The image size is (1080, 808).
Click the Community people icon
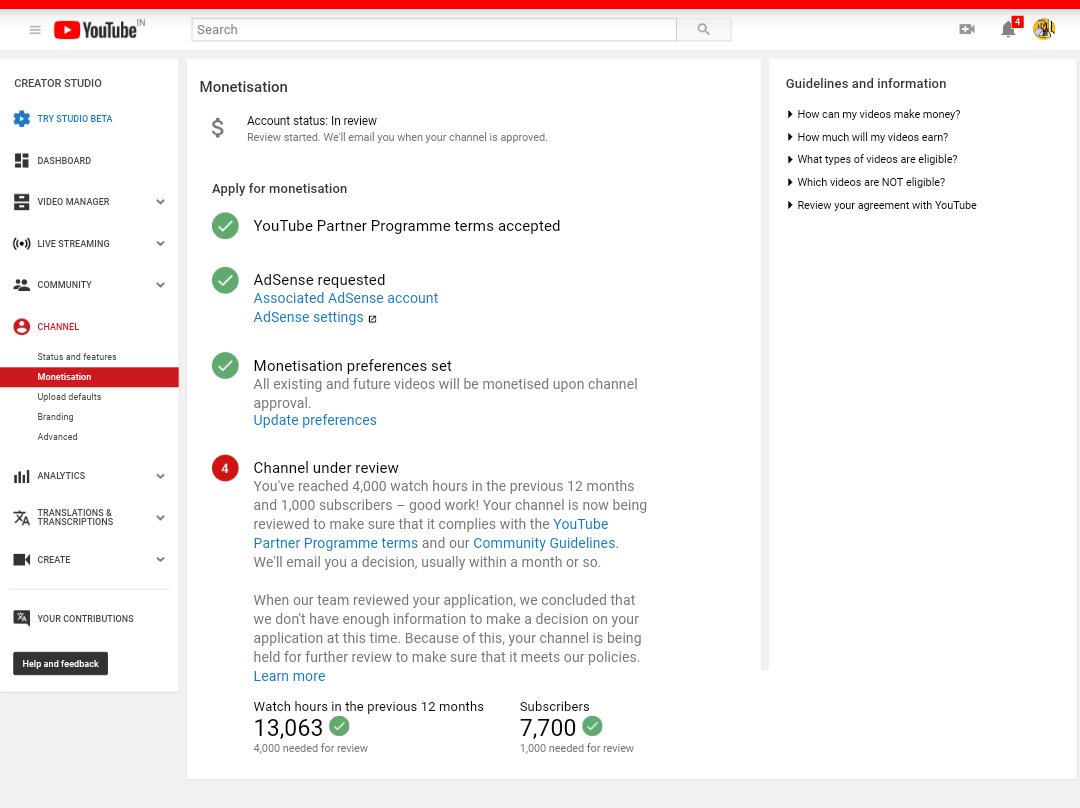(22, 284)
